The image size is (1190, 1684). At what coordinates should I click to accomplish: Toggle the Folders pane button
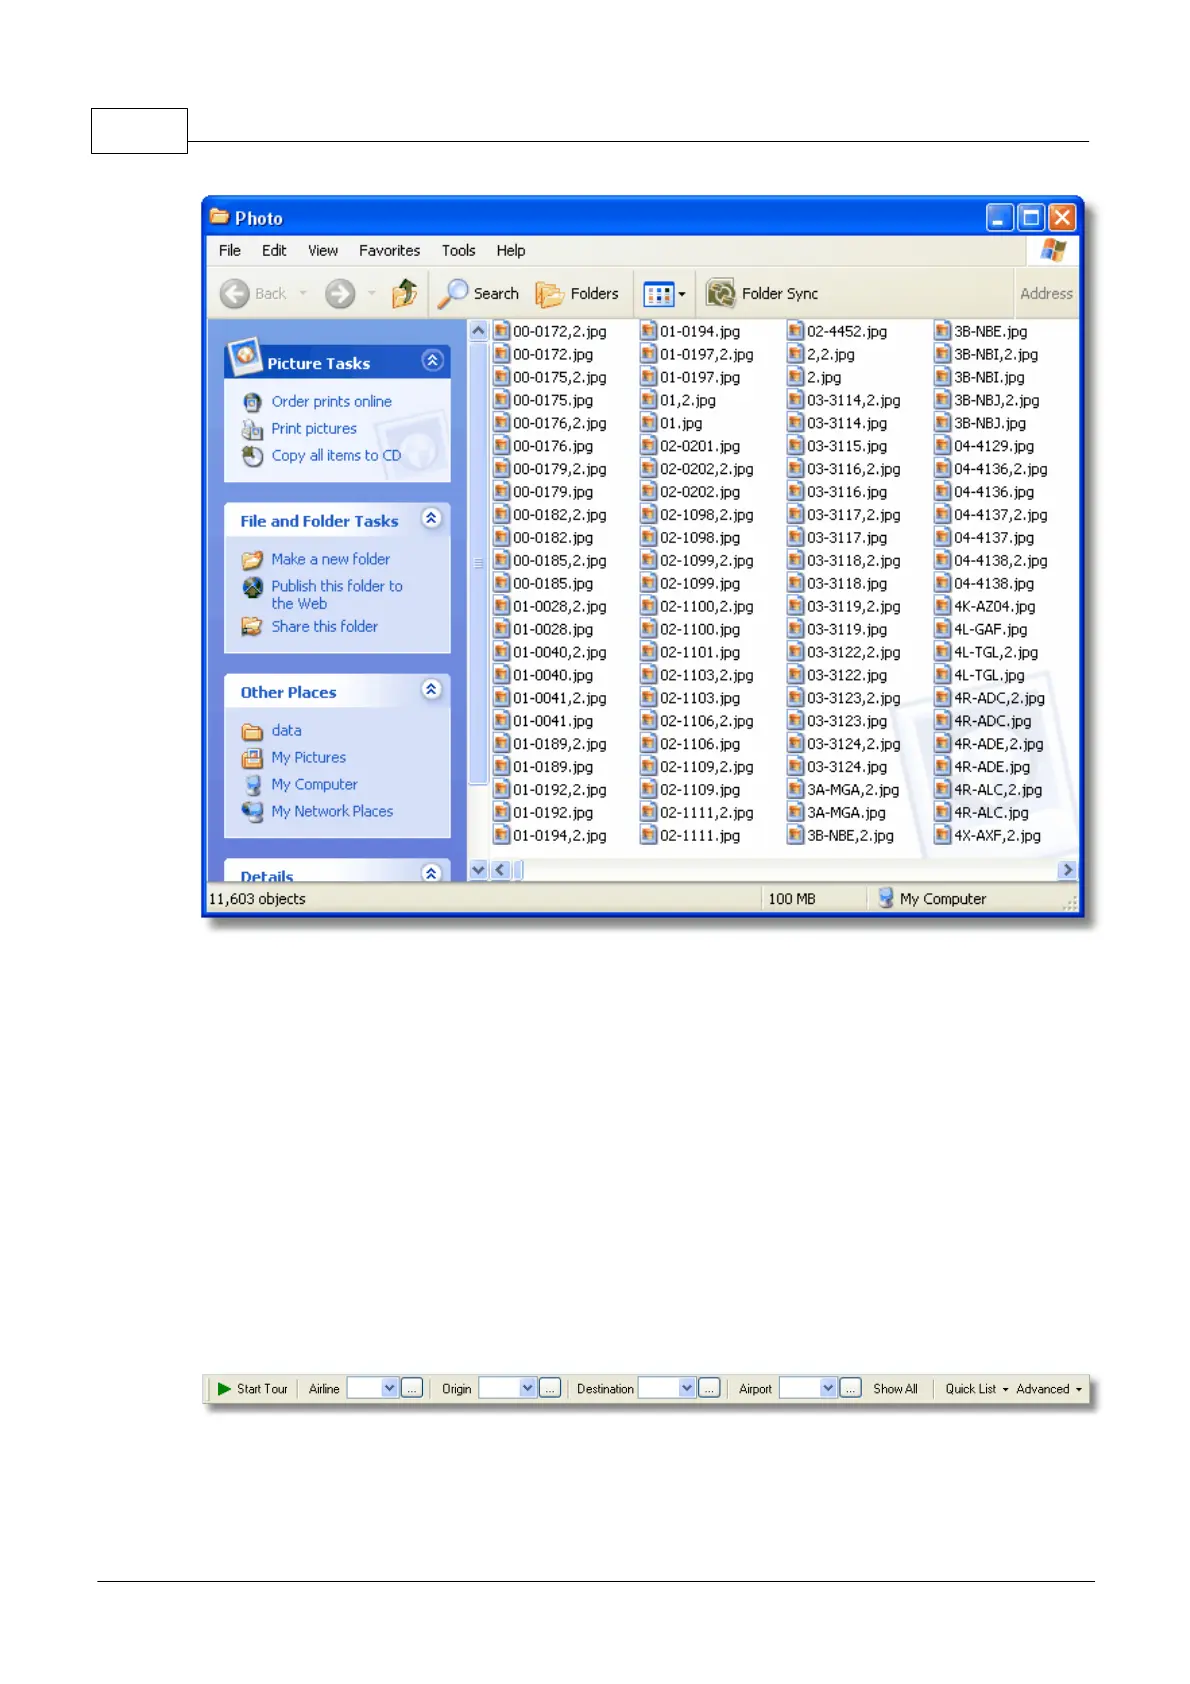tap(577, 293)
